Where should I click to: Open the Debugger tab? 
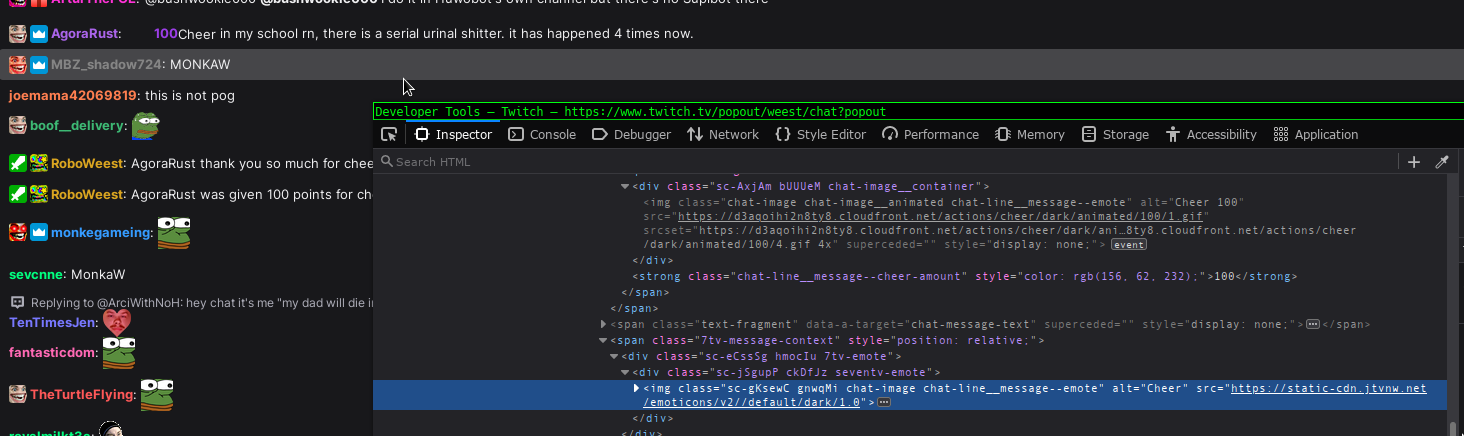tap(631, 134)
